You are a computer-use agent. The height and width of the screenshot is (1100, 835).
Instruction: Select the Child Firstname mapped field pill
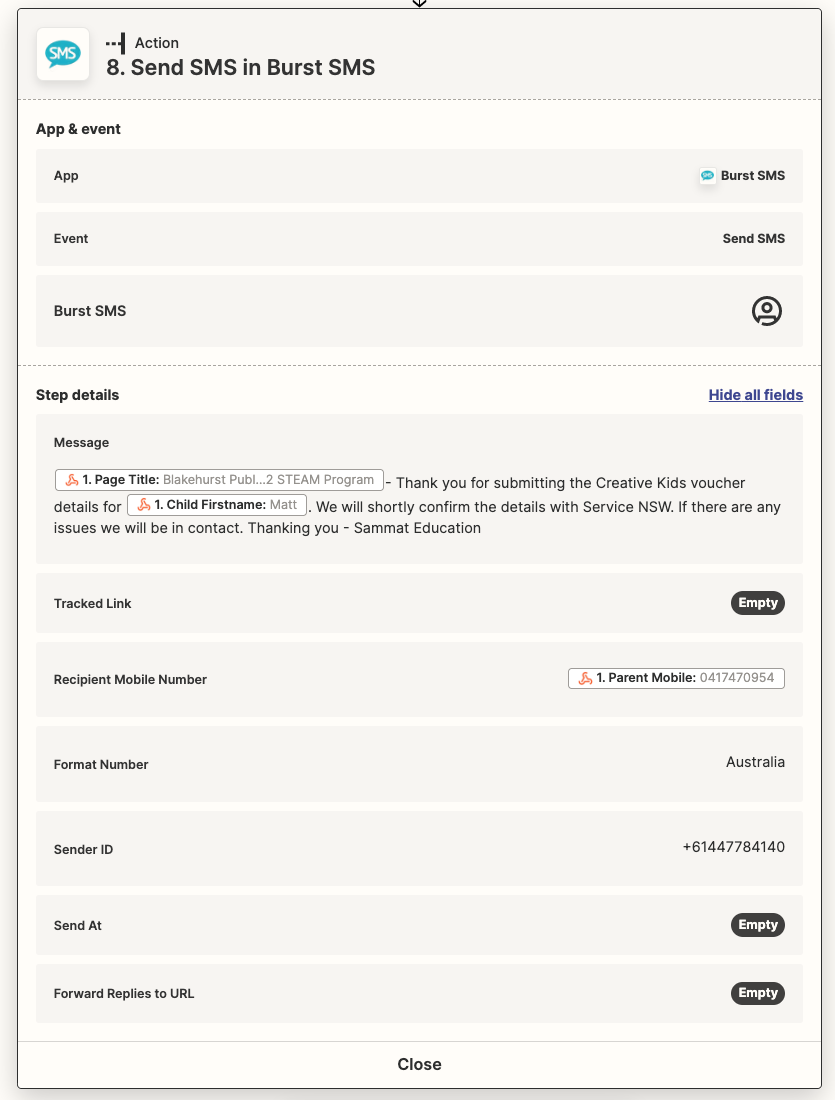click(217, 504)
